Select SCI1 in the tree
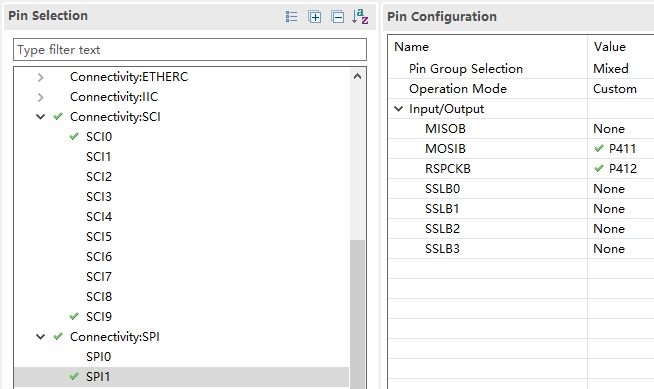The image size is (654, 389). click(x=98, y=157)
